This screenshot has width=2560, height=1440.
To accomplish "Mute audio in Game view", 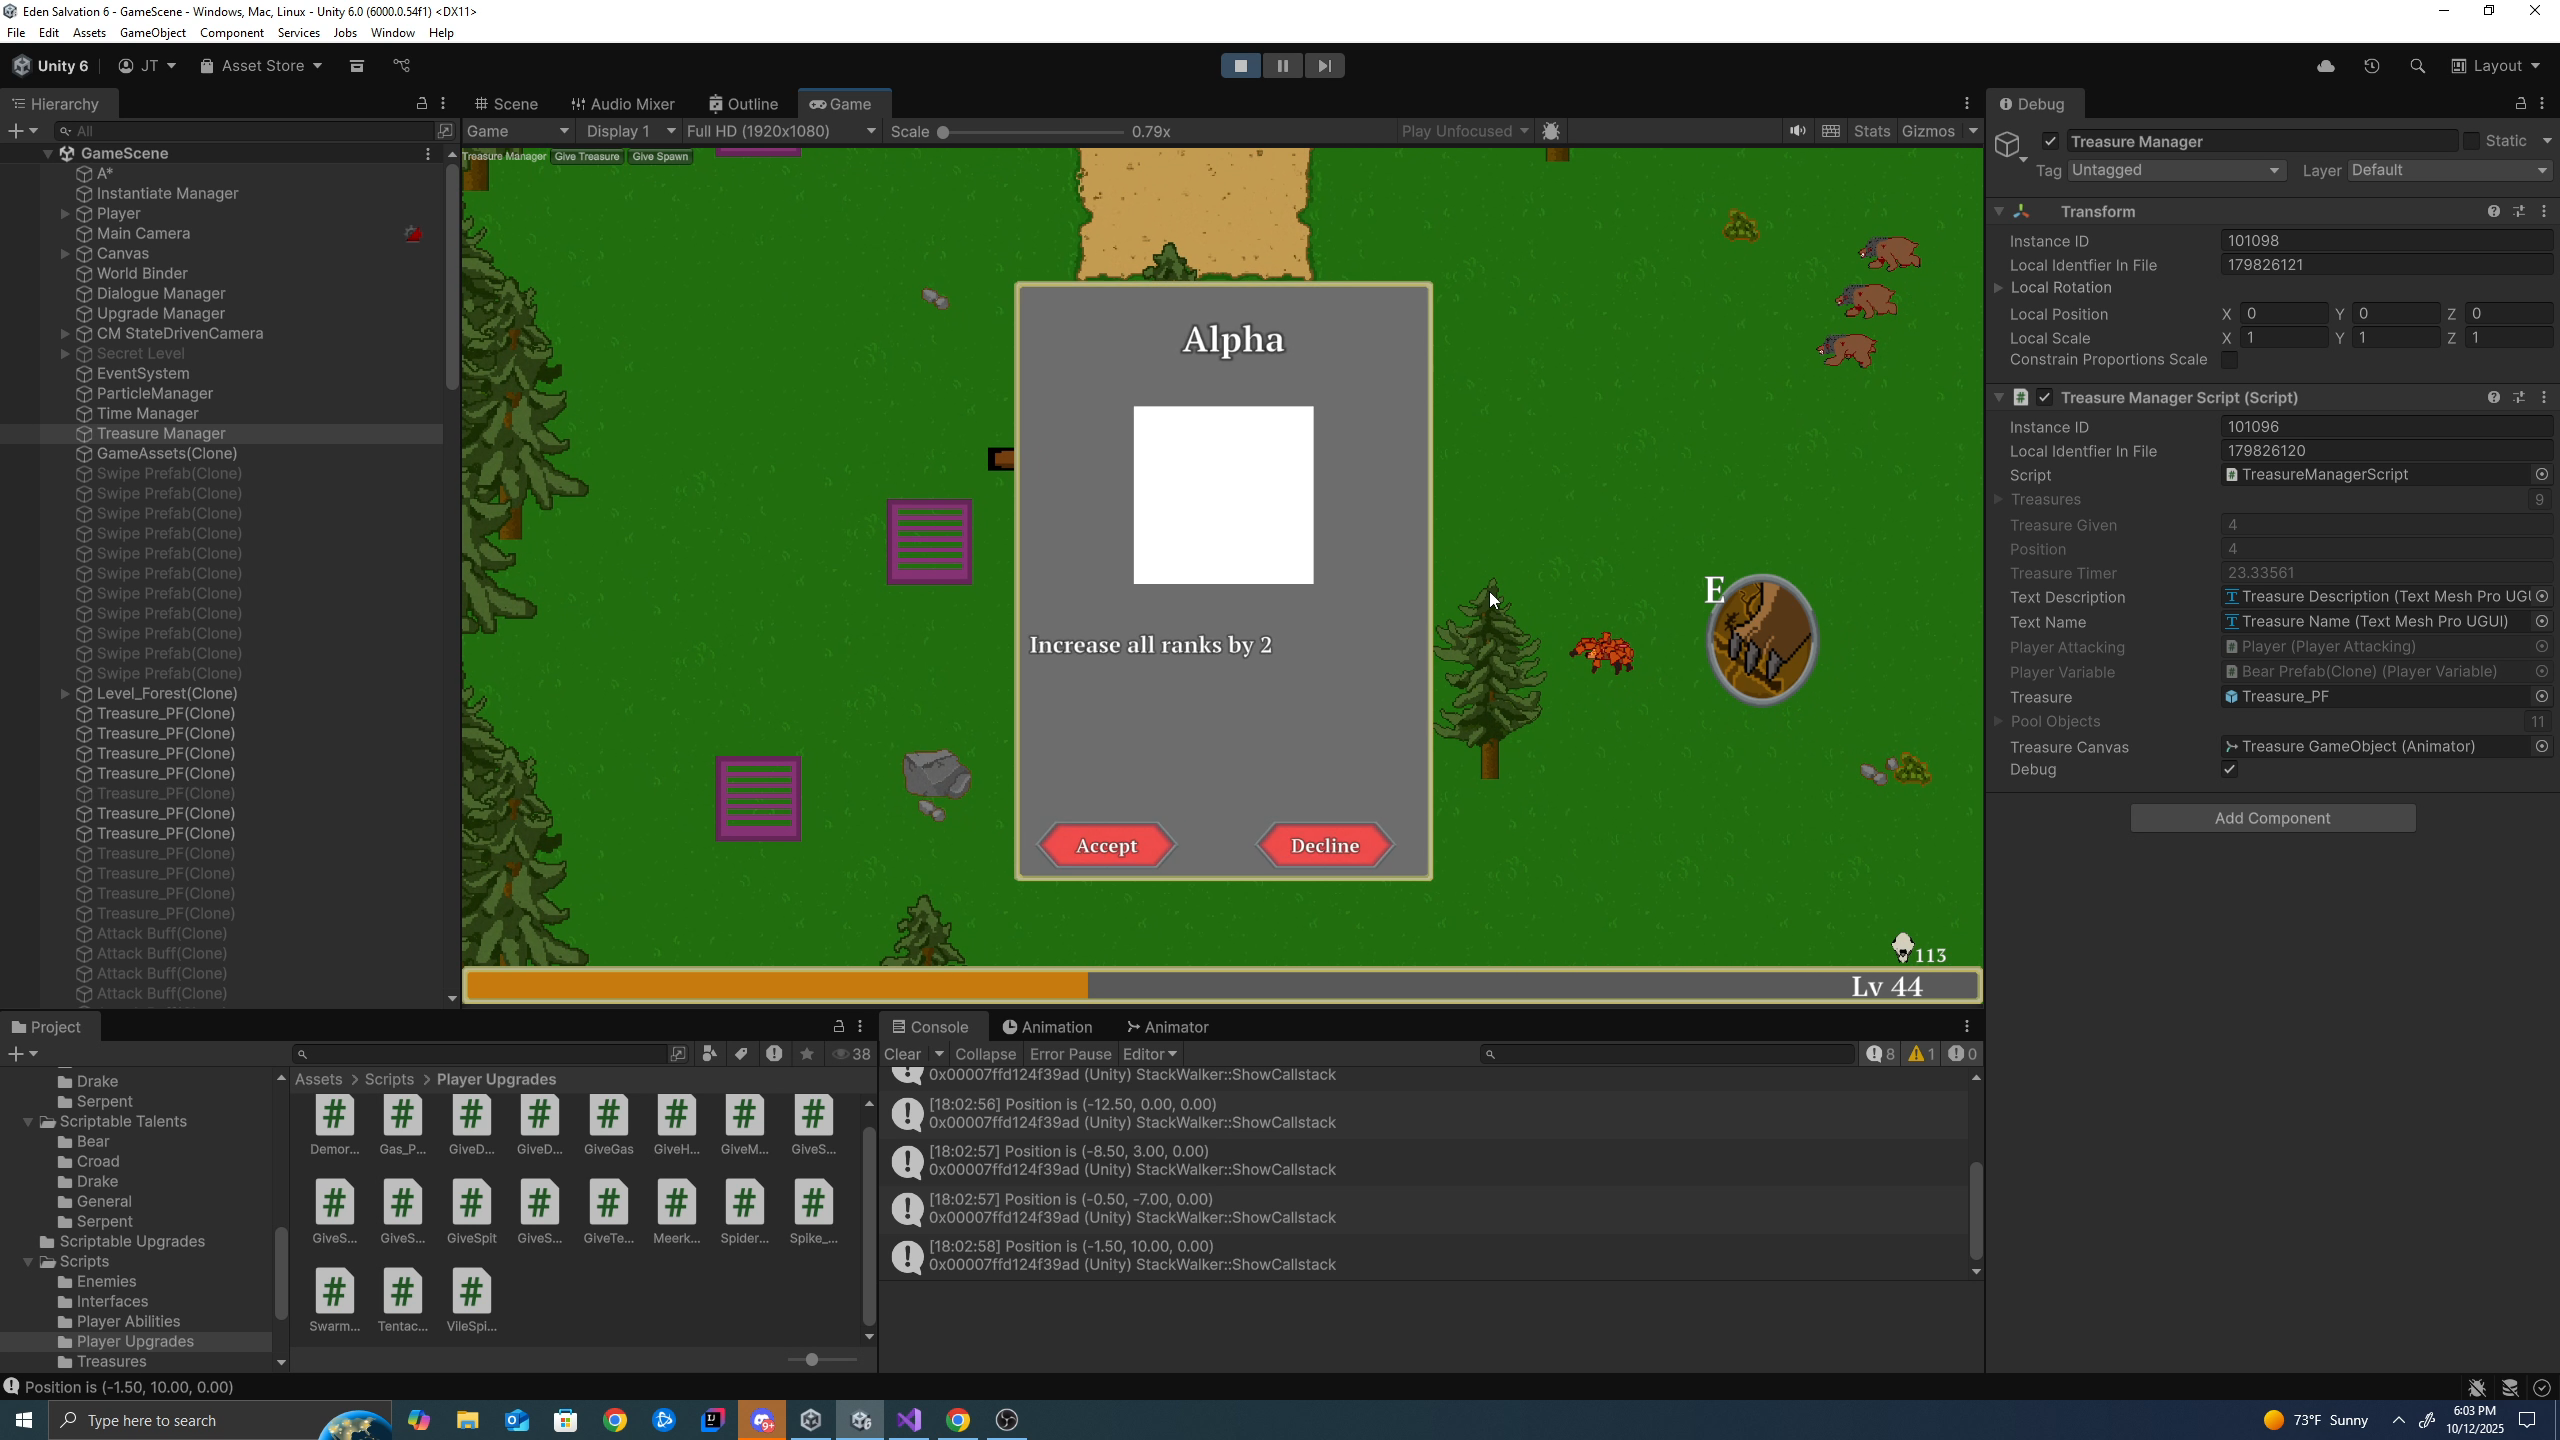I will [1797, 131].
